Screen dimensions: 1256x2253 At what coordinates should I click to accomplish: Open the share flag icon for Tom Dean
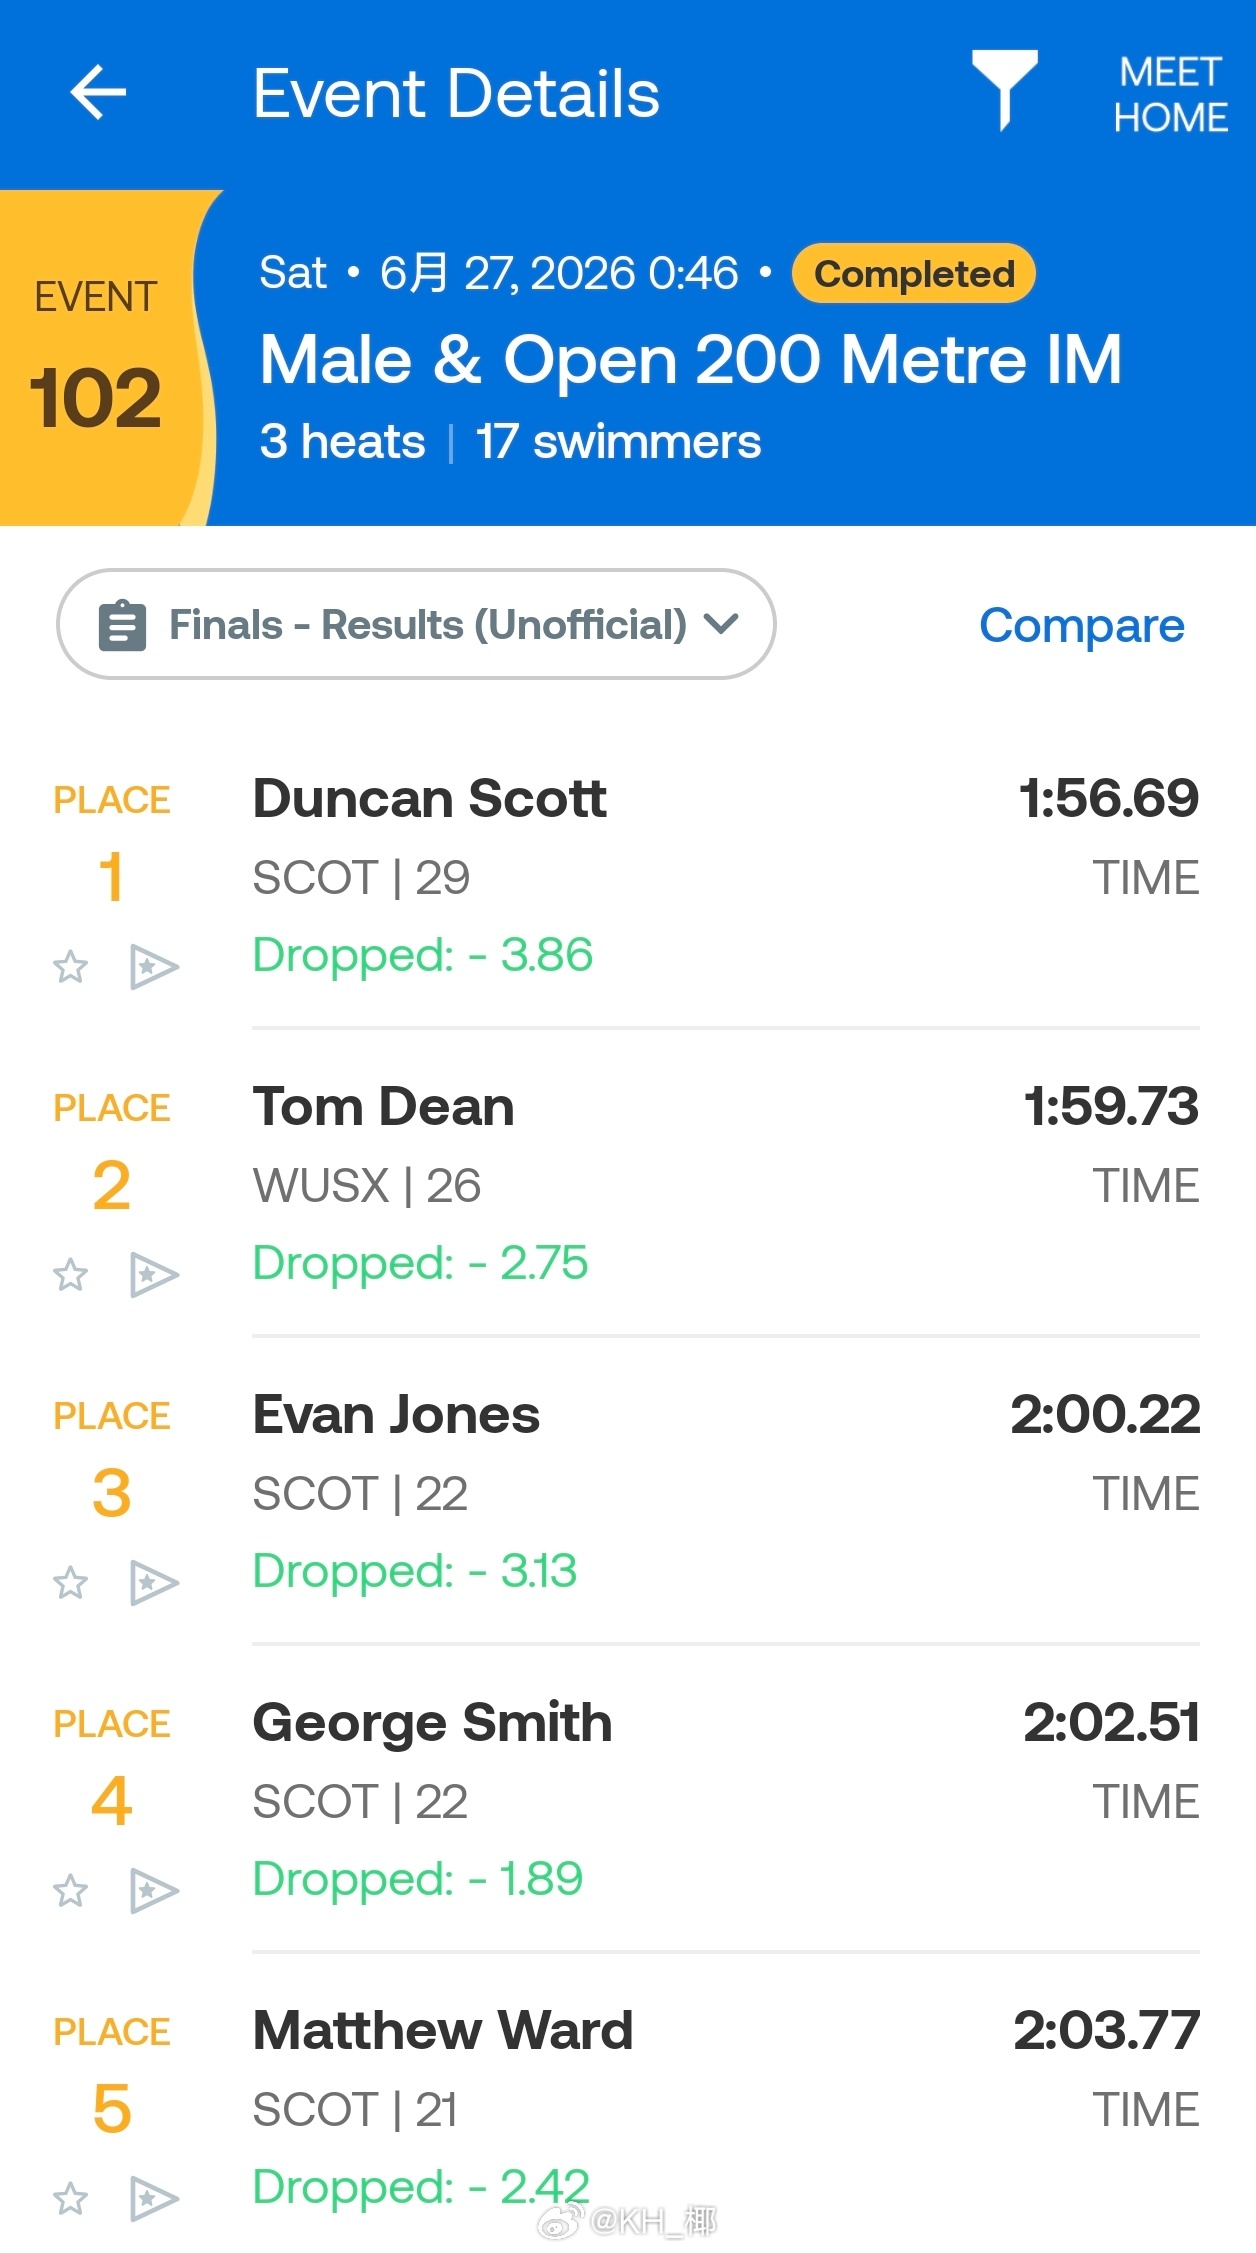pyautogui.click(x=154, y=1275)
